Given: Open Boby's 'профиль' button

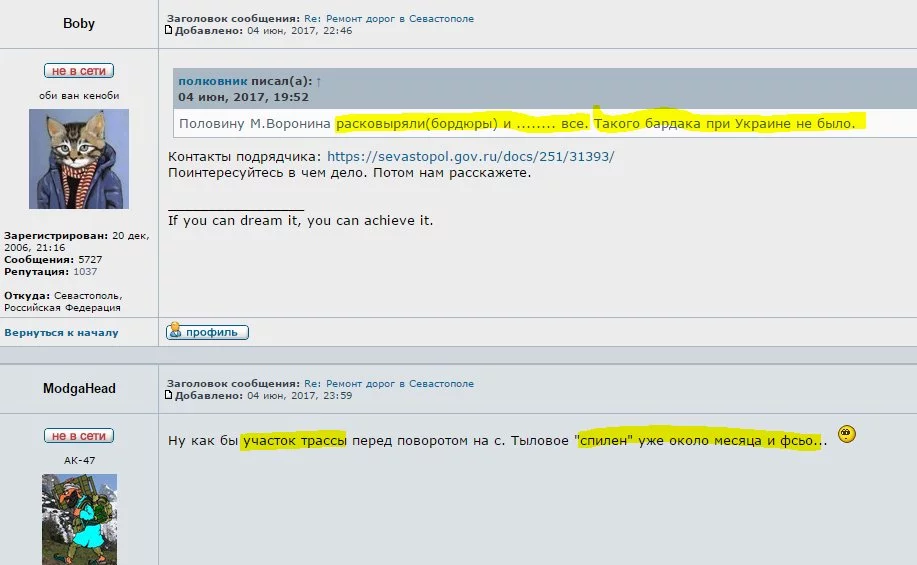Looking at the screenshot, I should pos(208,332).
